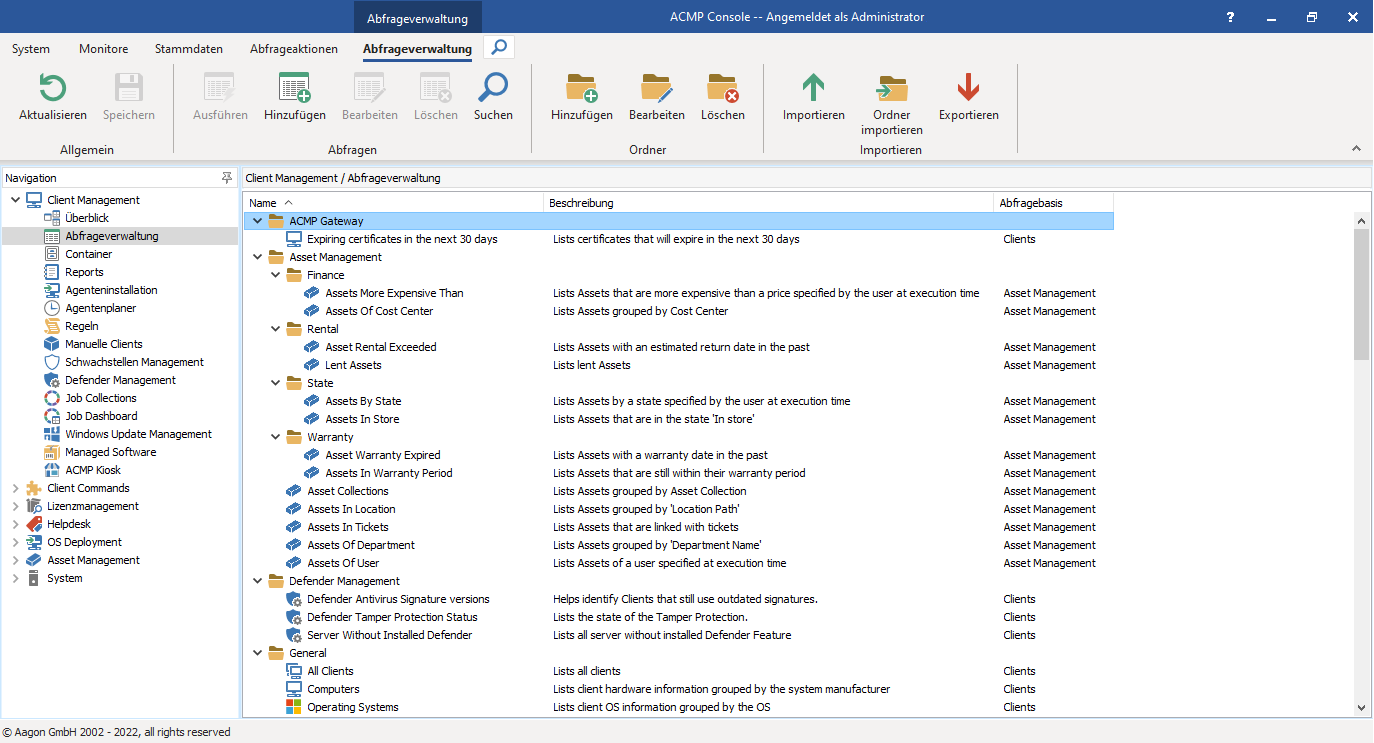Click the Abfrageverwaltung title bar context tab
1374x743 pixels.
coord(418,18)
